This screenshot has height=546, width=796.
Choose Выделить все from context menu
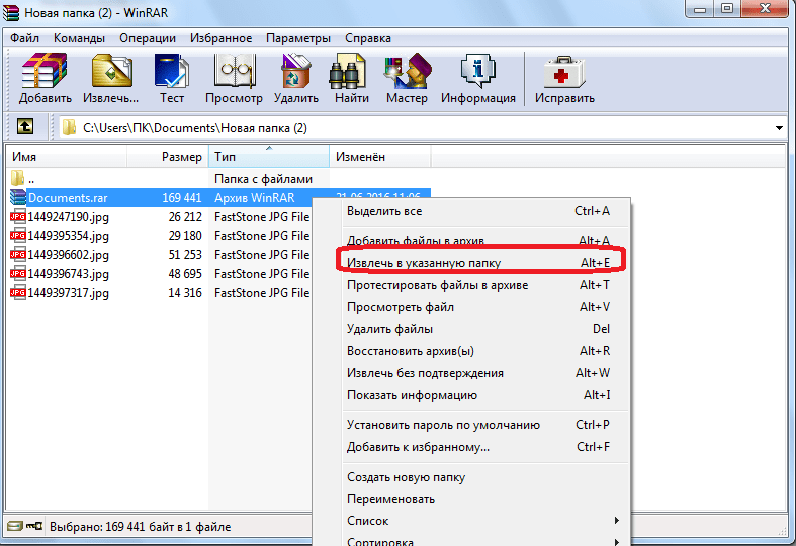click(x=479, y=211)
